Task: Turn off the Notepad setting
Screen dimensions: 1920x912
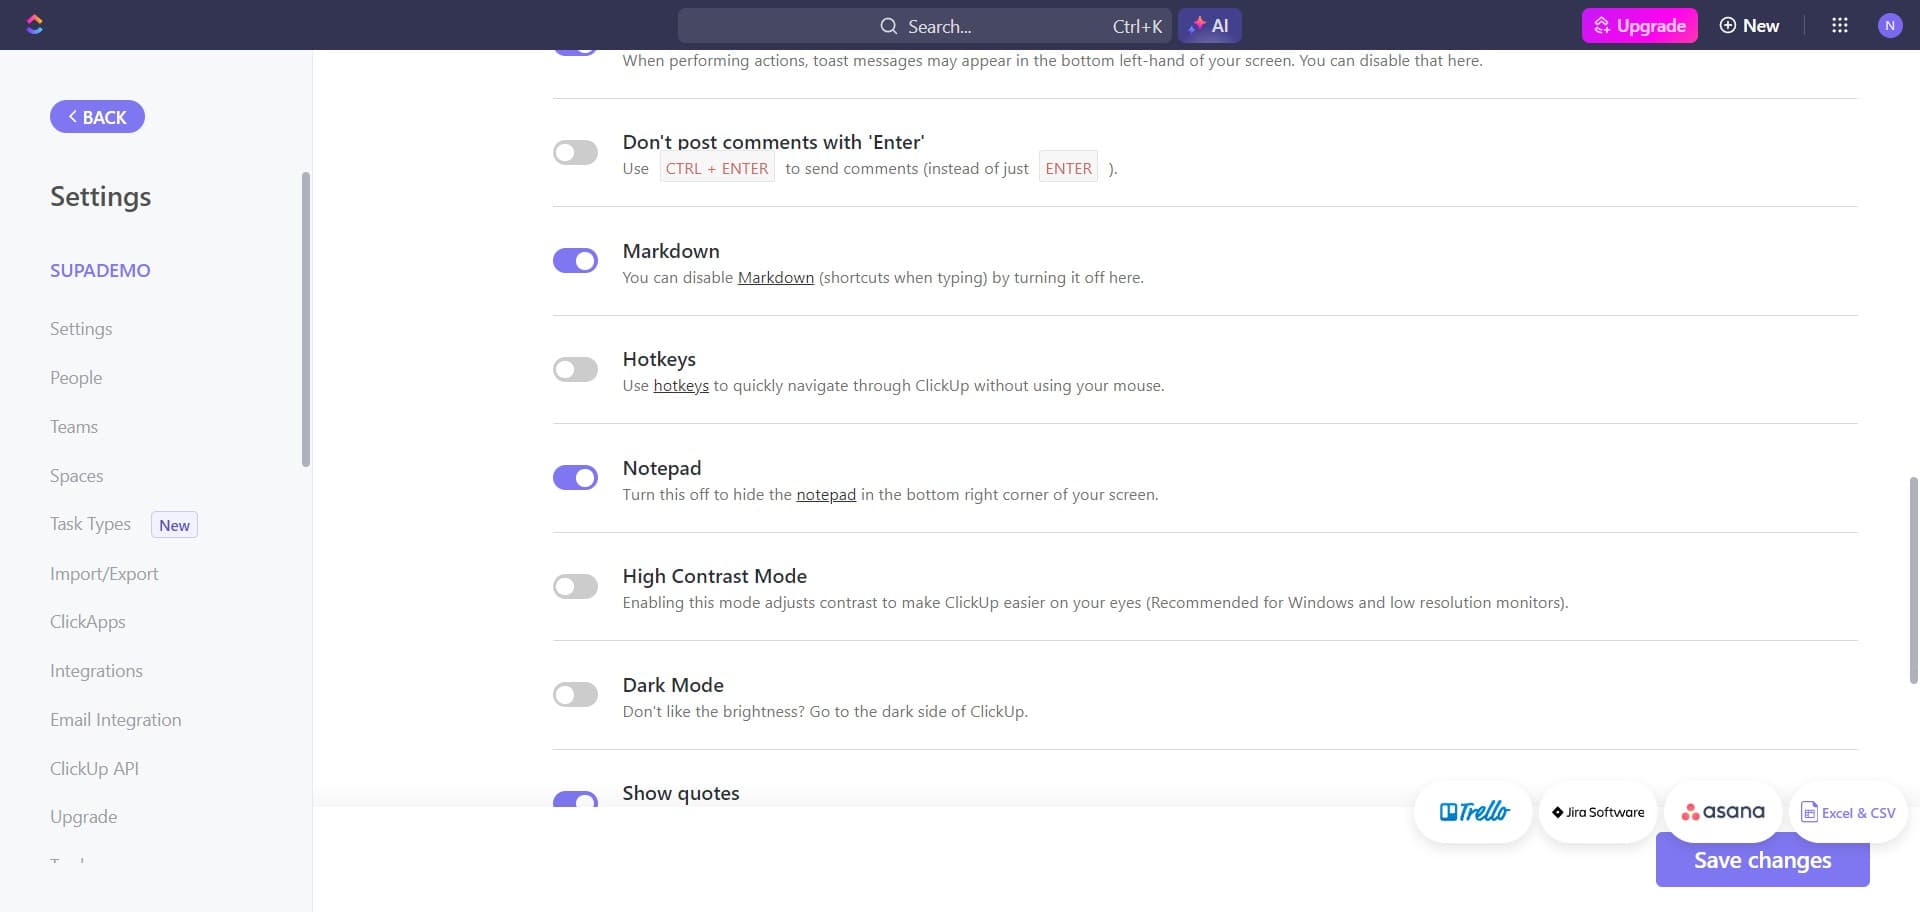Action: [575, 477]
